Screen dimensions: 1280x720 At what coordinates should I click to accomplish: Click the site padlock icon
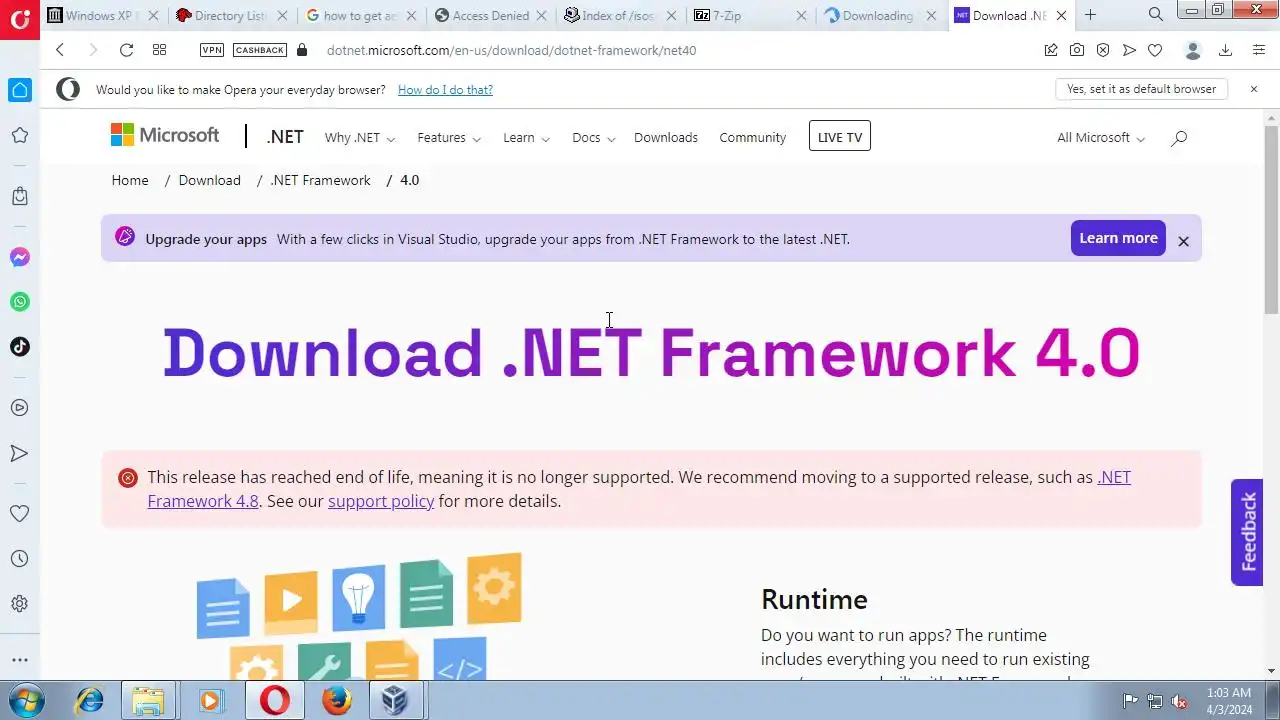303,50
